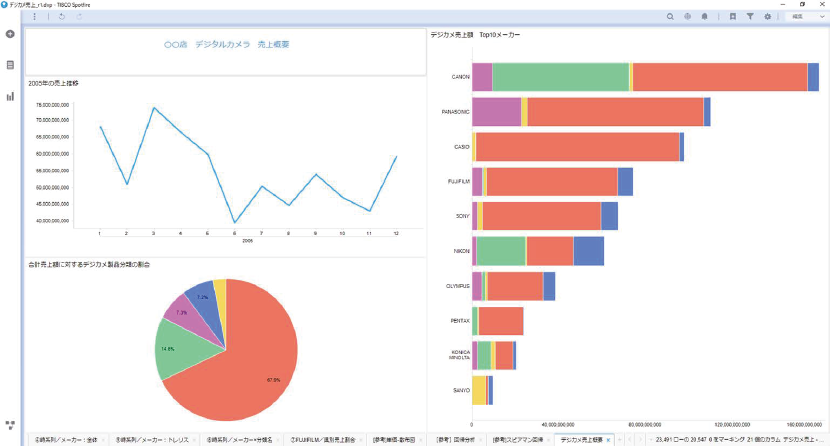Open the settings gear icon
This screenshot has width=830, height=448.
tap(768, 16)
